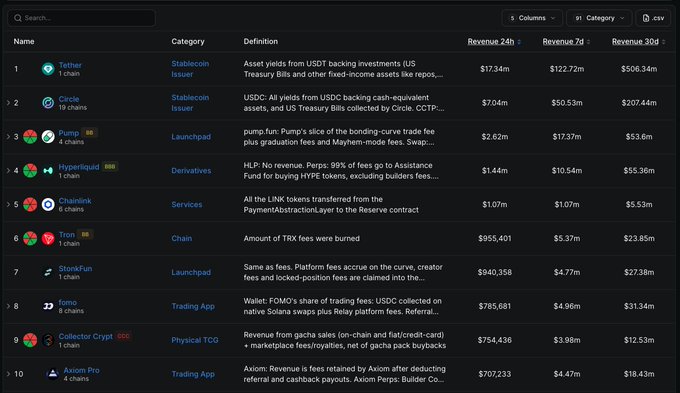
Task: Click the Name column header
Action: (x=24, y=41)
